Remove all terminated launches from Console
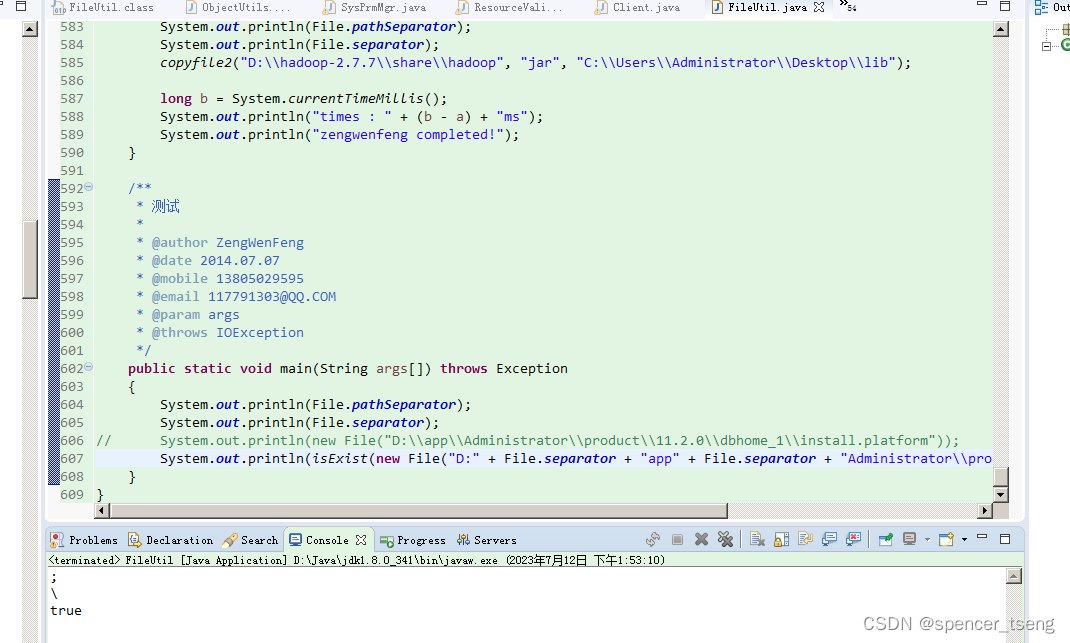Image resolution: width=1070 pixels, height=643 pixels. 726,539
